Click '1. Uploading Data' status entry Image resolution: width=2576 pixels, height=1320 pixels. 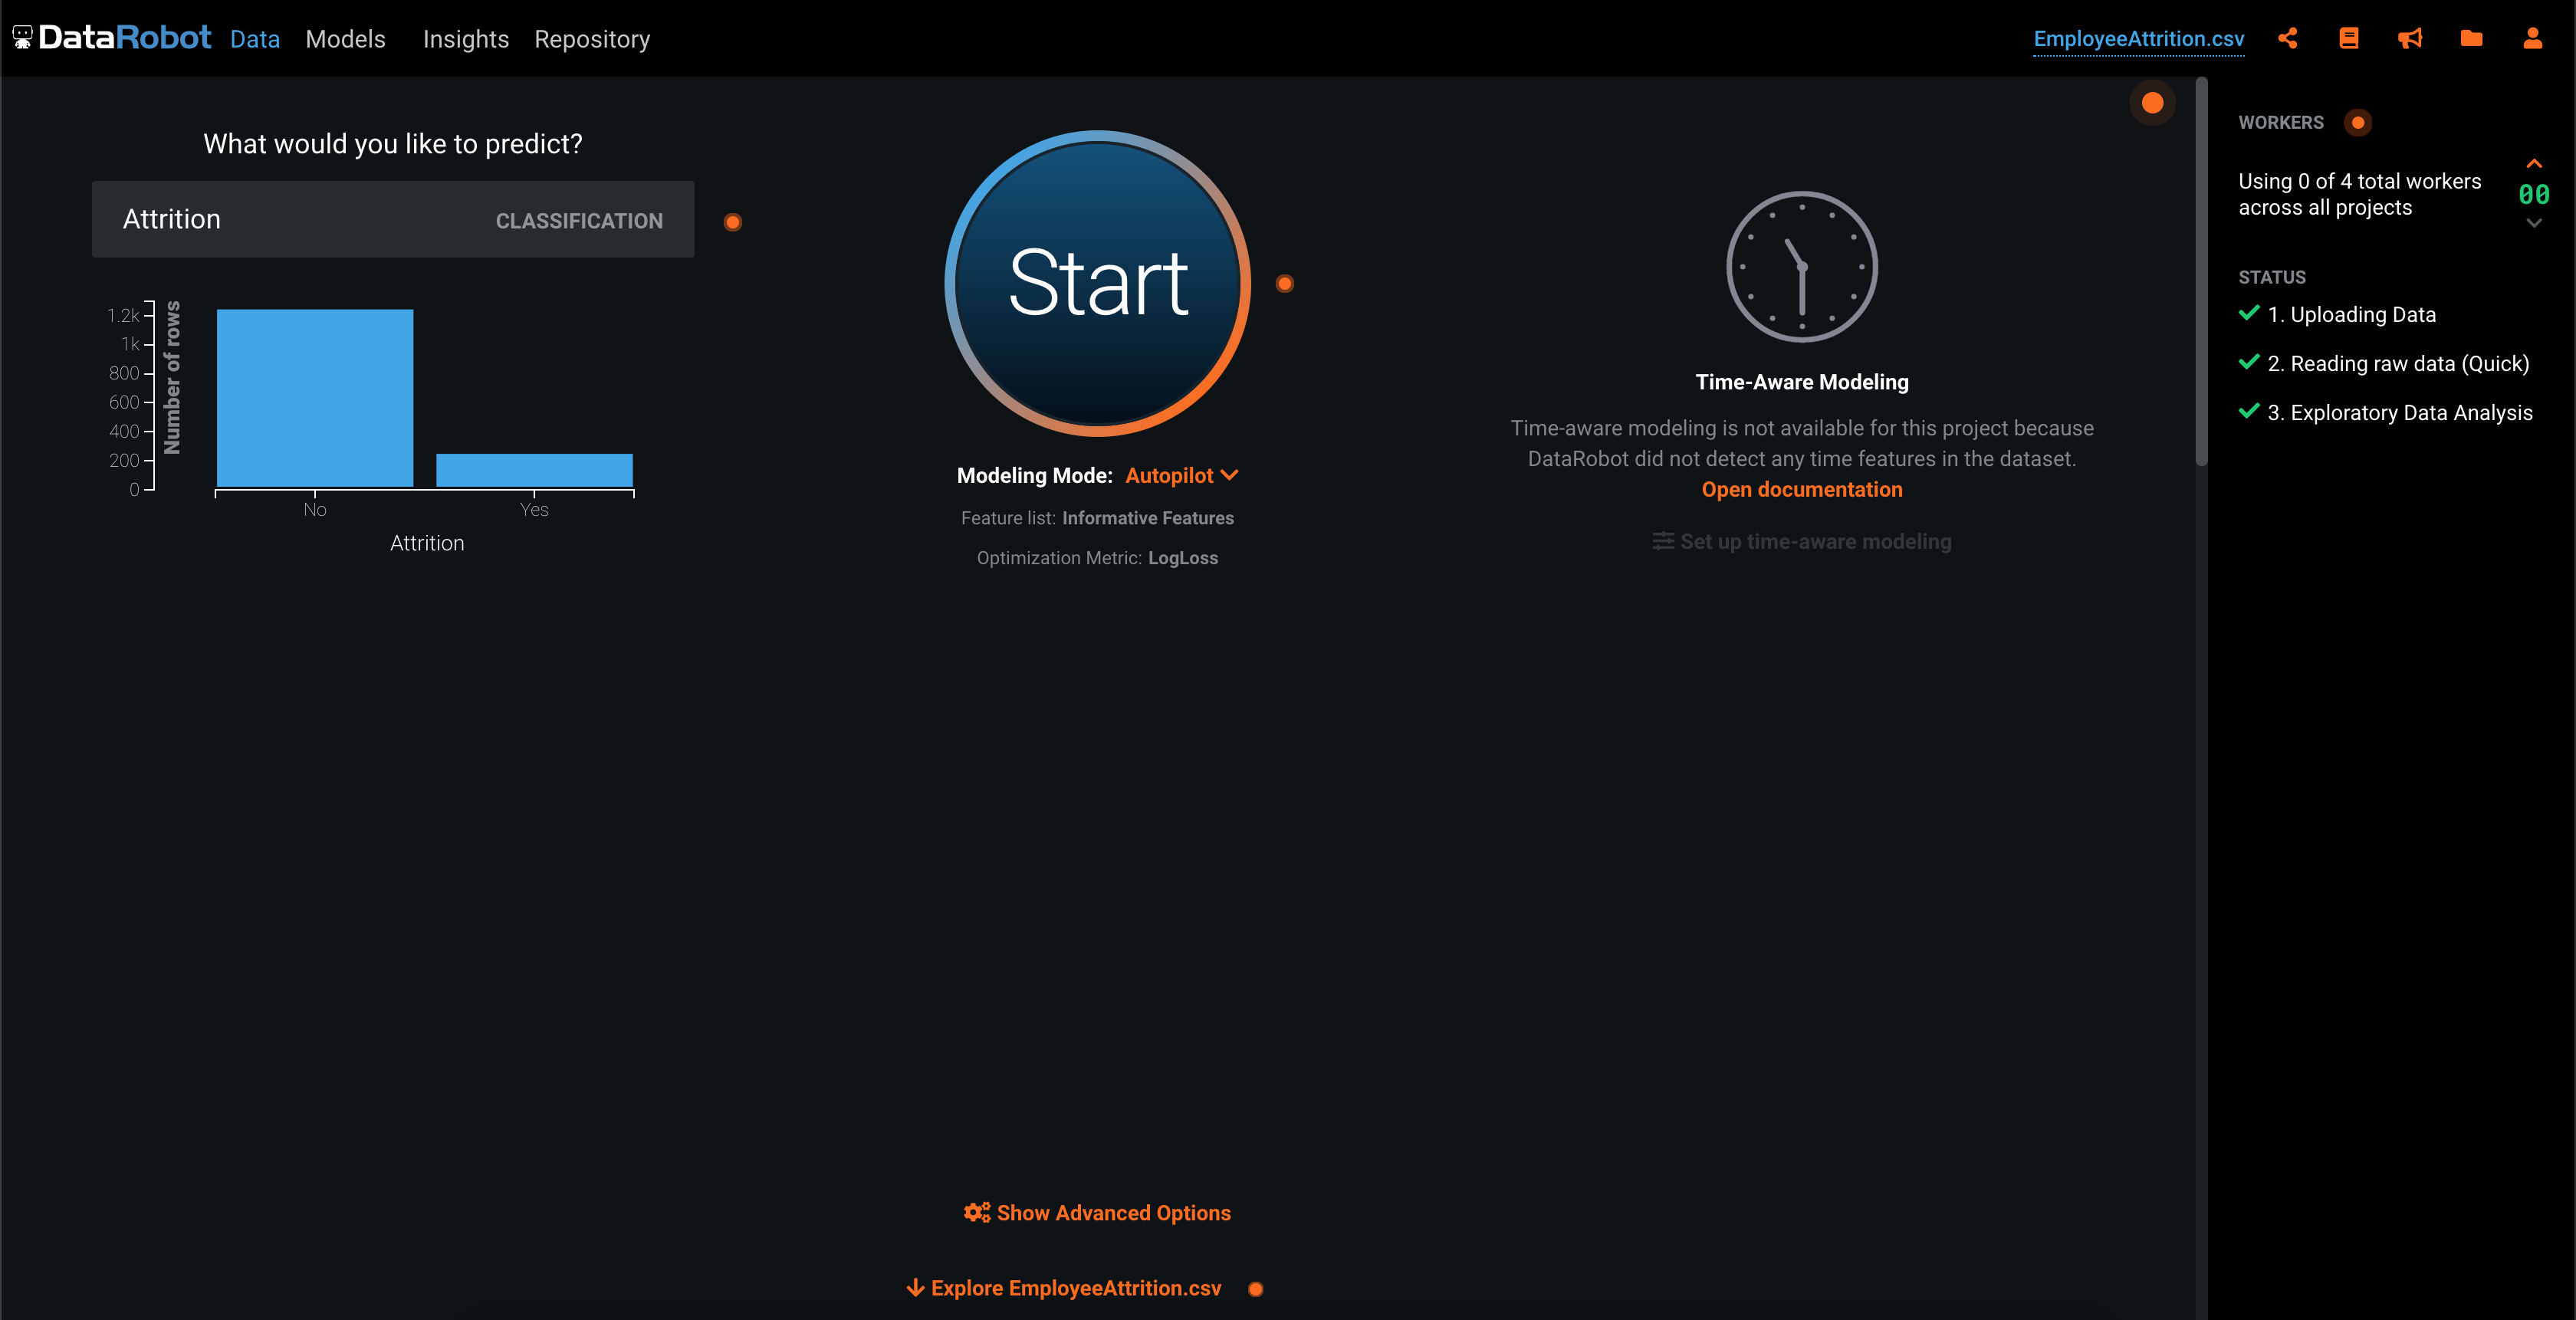coord(2351,314)
